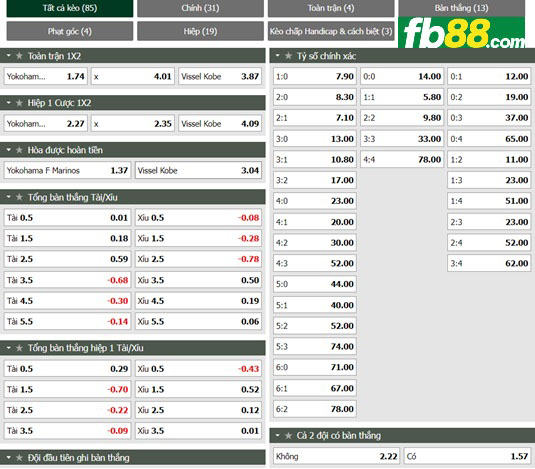
Task: Favorite the Toàn trận 1X2 star
Action: pyautogui.click(x=19, y=56)
